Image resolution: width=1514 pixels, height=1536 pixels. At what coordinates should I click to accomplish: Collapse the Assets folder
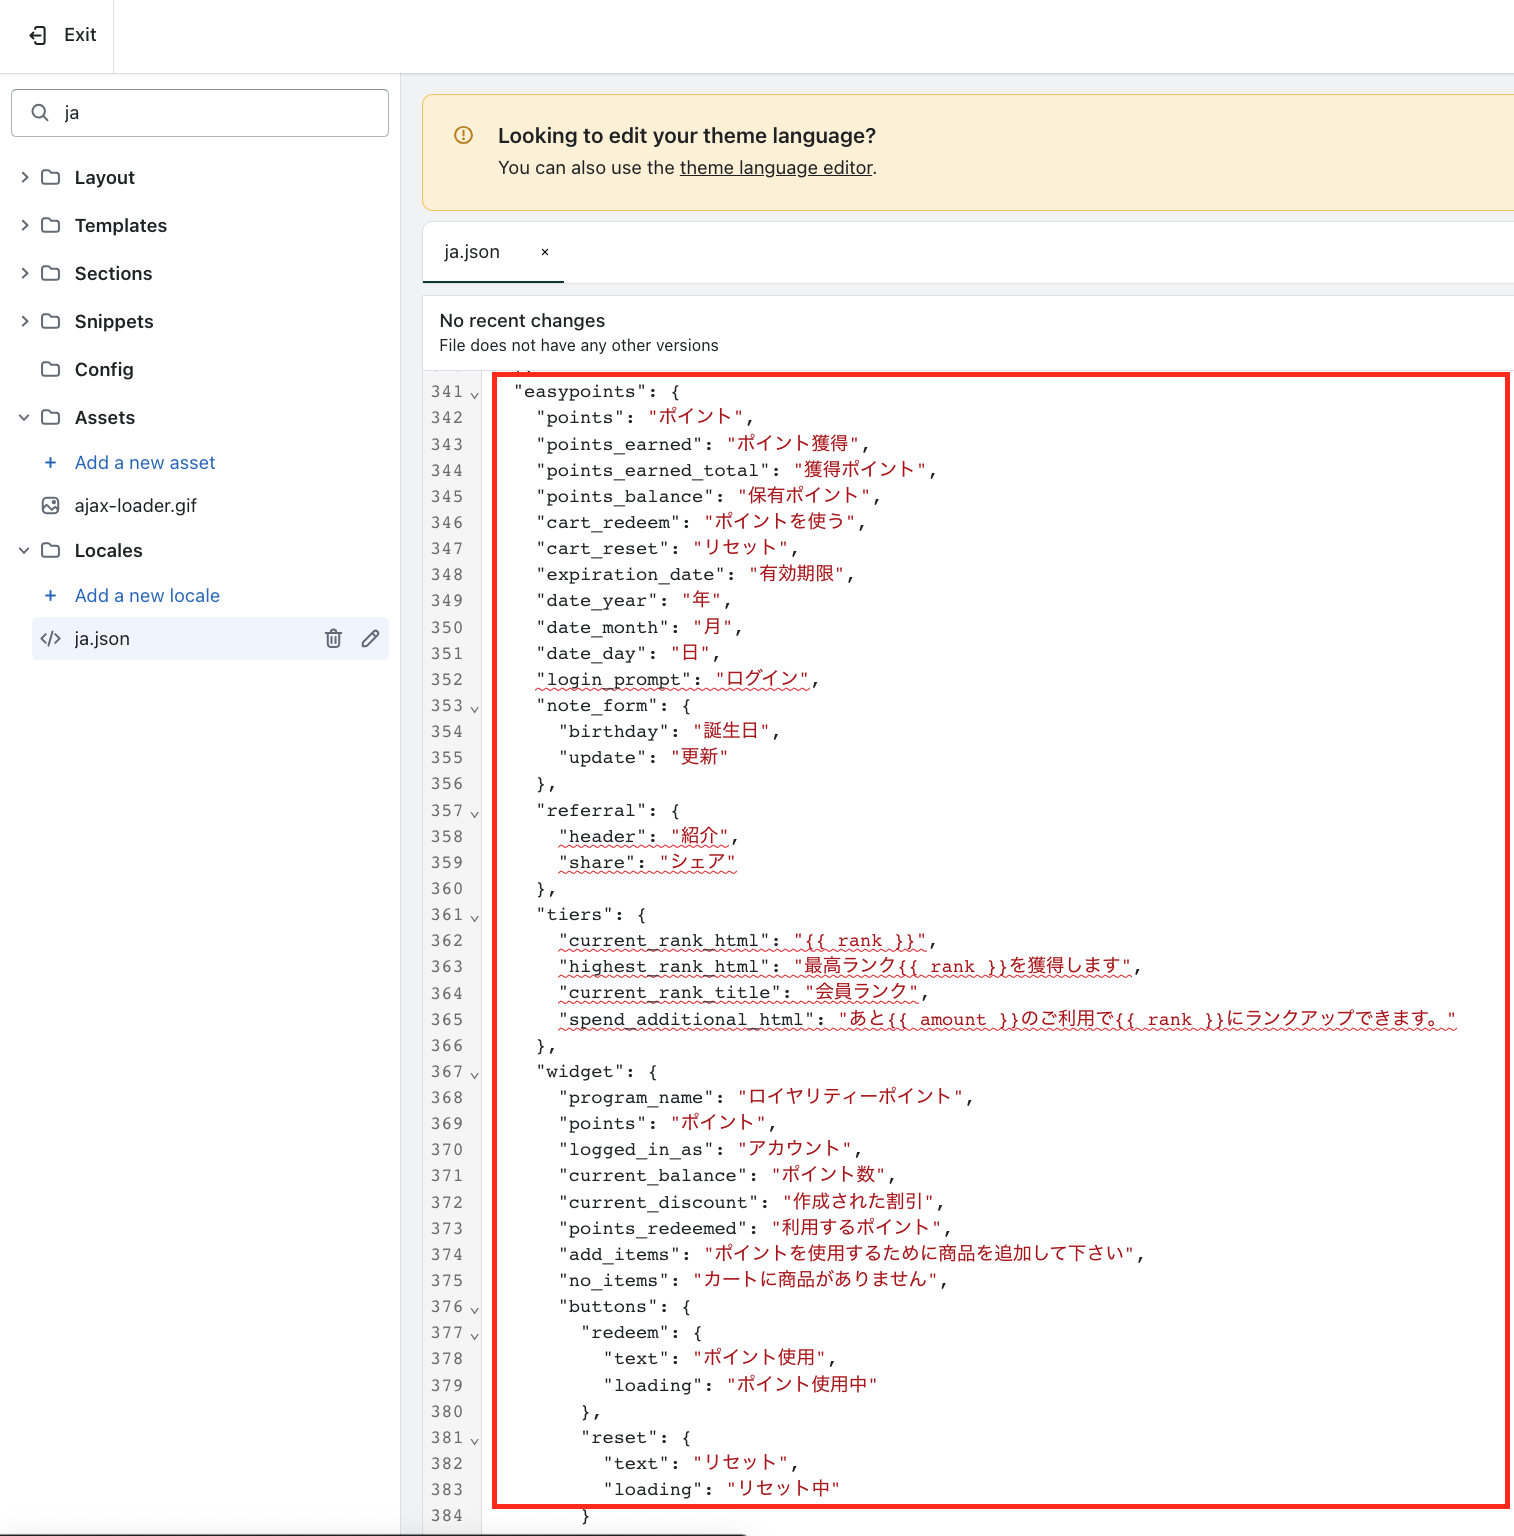coord(25,418)
